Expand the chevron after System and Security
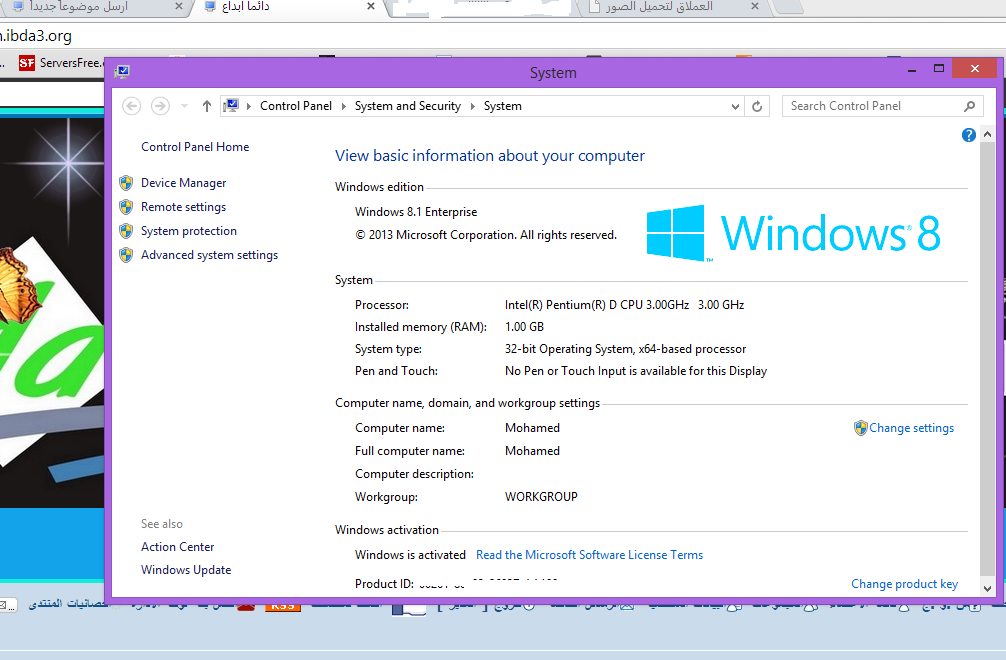Screen dimensions: 1006x660 473,106
